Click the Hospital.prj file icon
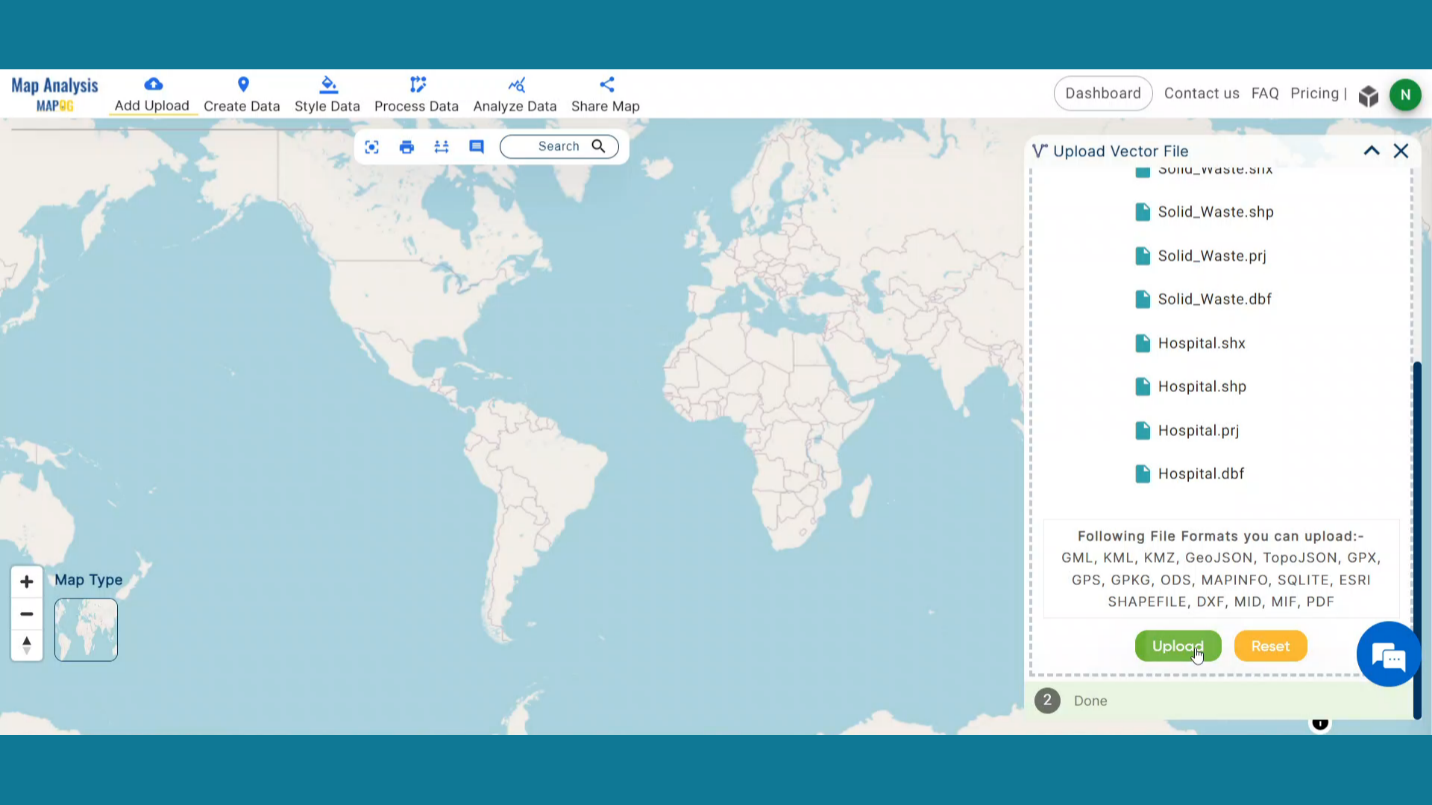 [1142, 430]
